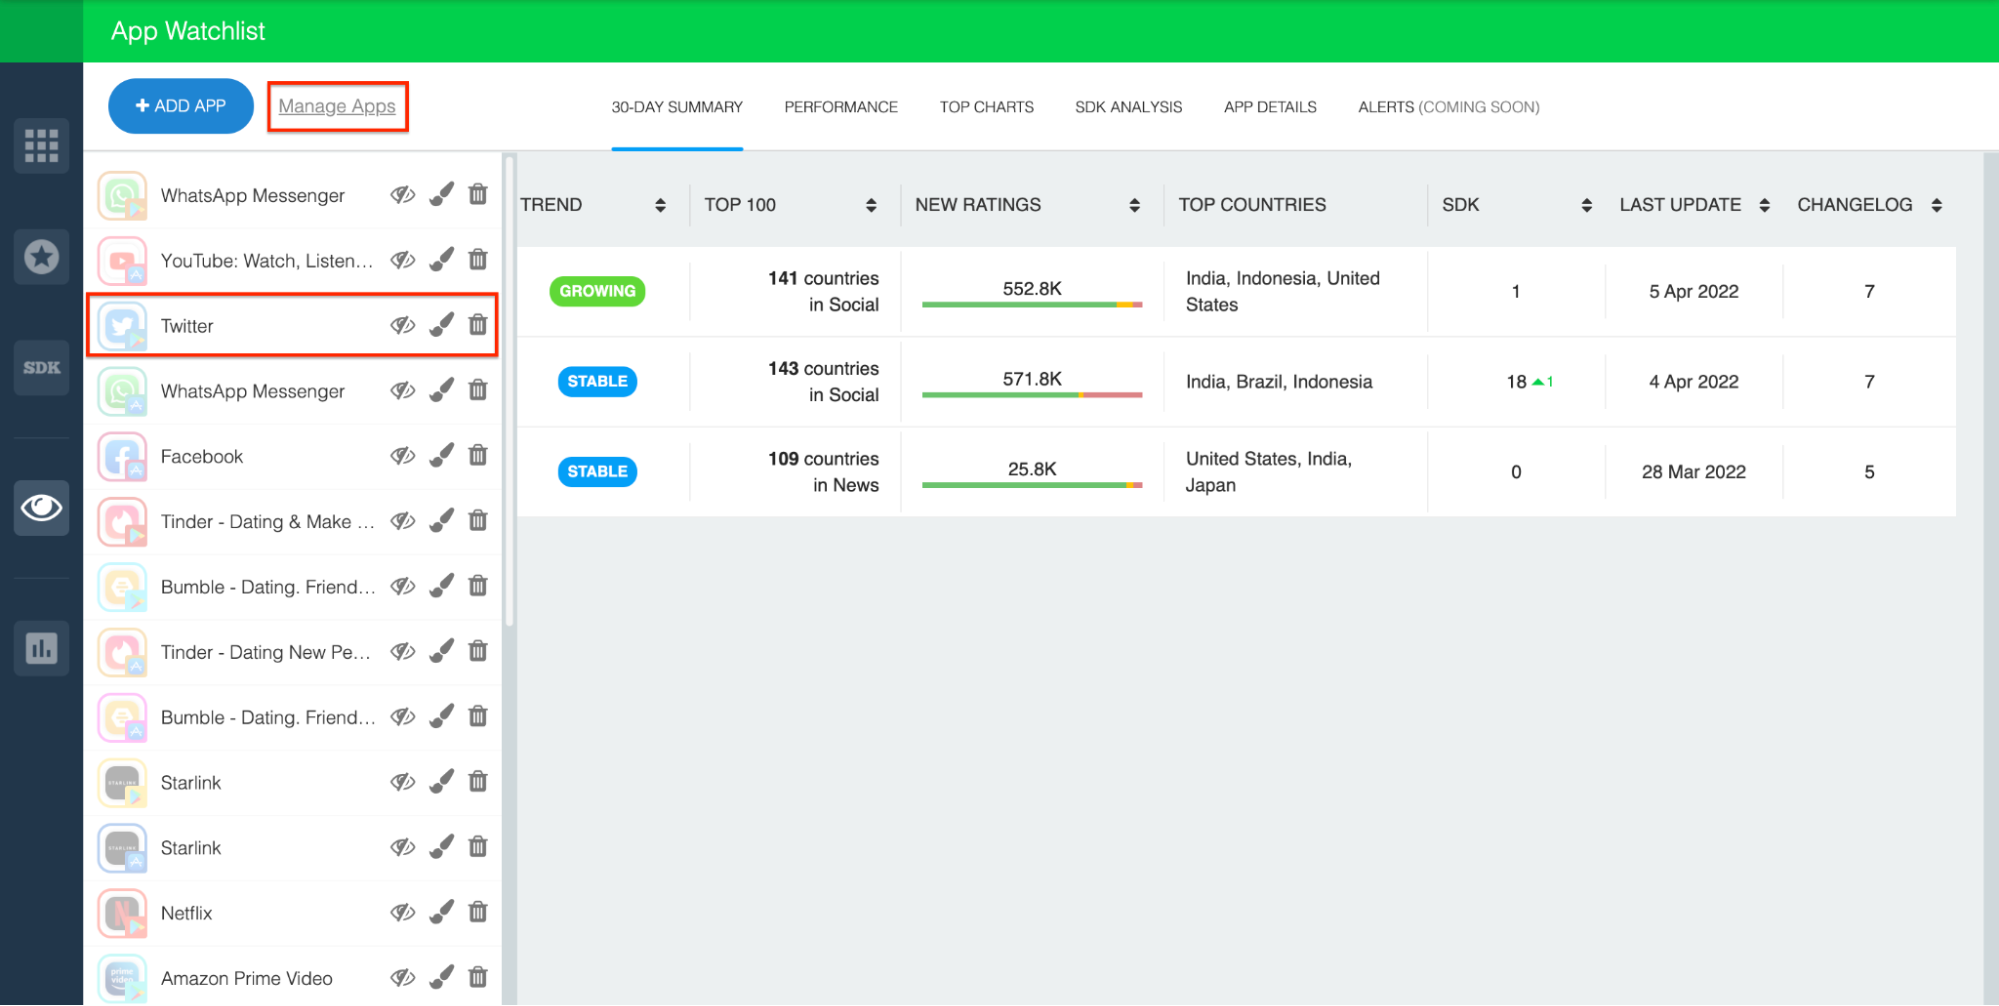Delete Tinder - Dating & Make via trash icon
1999x1006 pixels.
coord(478,521)
